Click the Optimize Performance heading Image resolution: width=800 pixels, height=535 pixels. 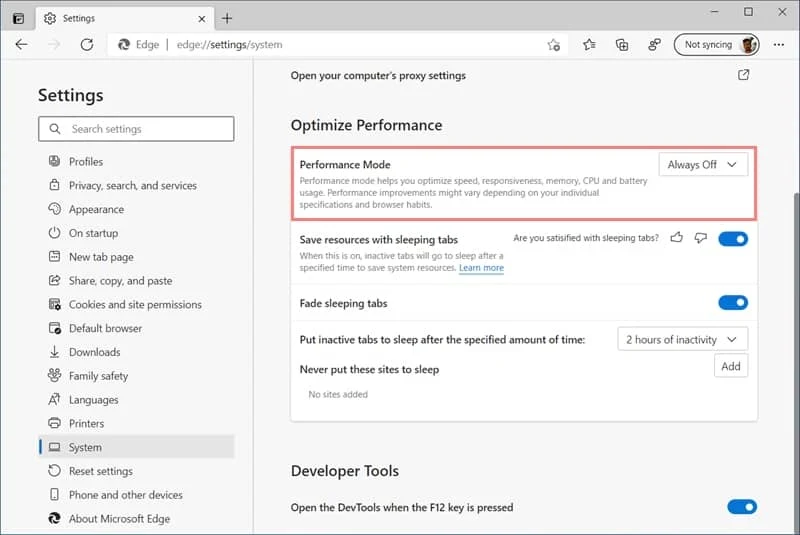pos(366,125)
